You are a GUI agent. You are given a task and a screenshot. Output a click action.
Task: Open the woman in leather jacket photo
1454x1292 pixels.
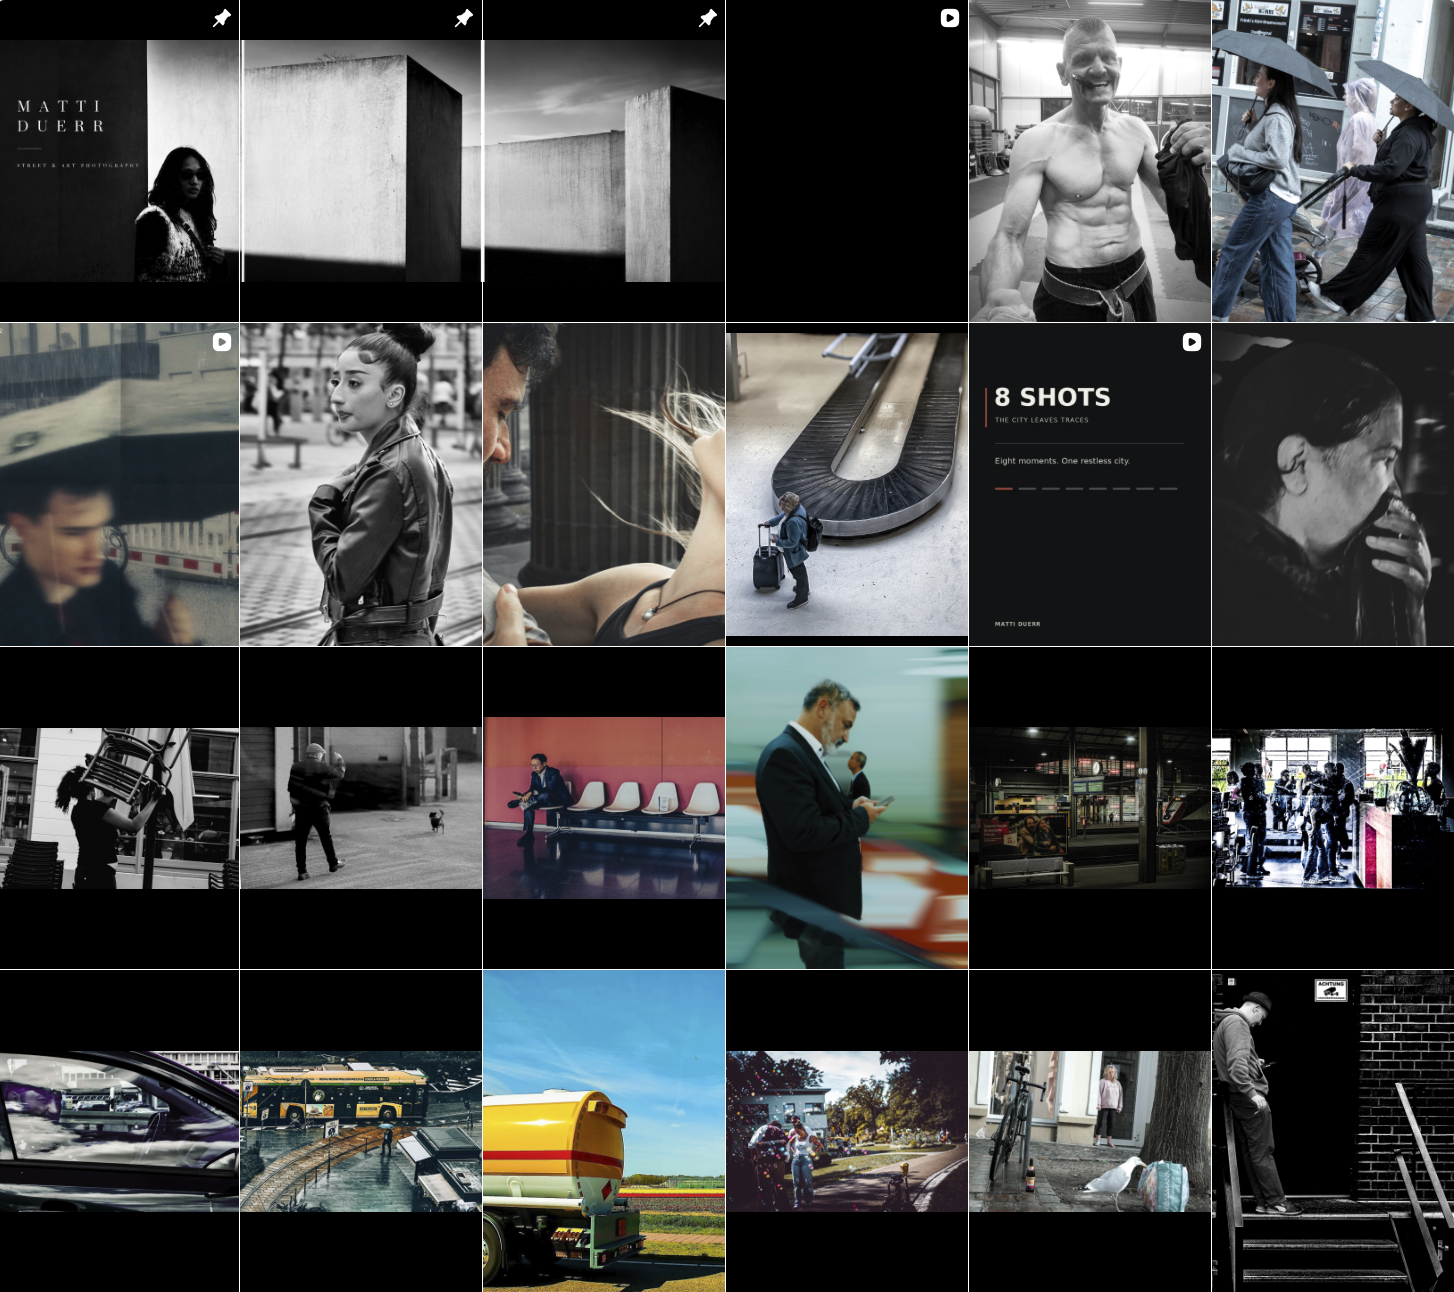point(361,485)
